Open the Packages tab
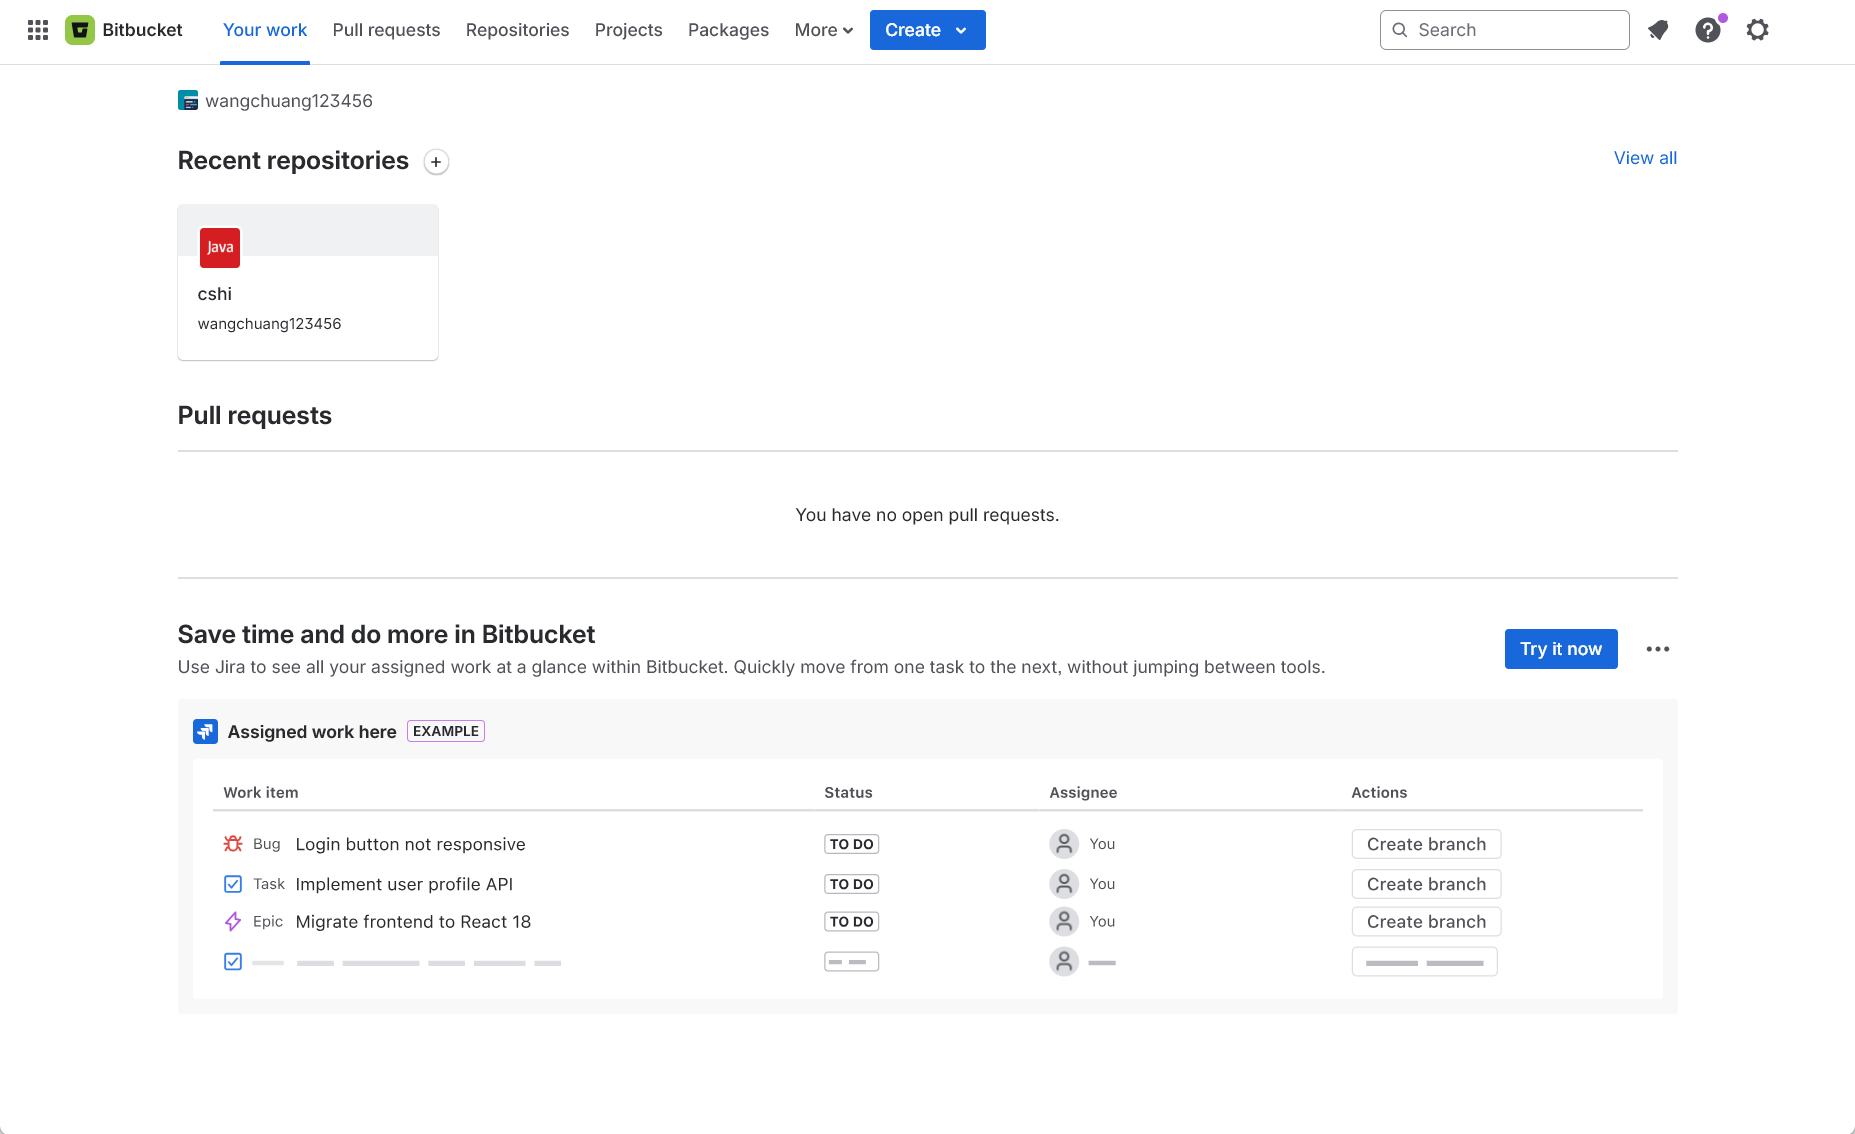This screenshot has height=1134, width=1855. click(x=728, y=30)
